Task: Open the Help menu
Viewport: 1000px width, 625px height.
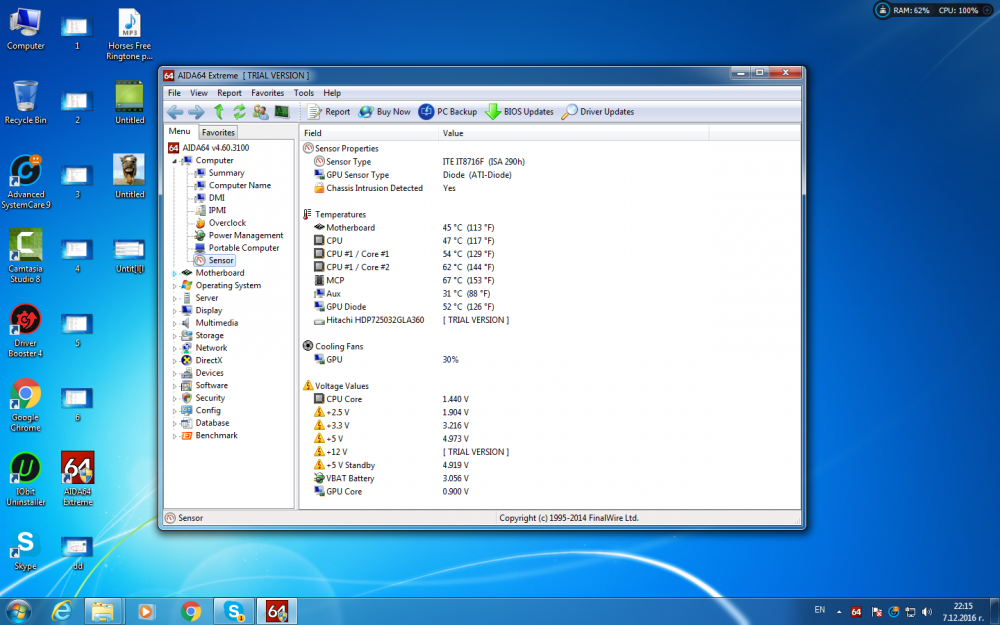Action: 332,92
